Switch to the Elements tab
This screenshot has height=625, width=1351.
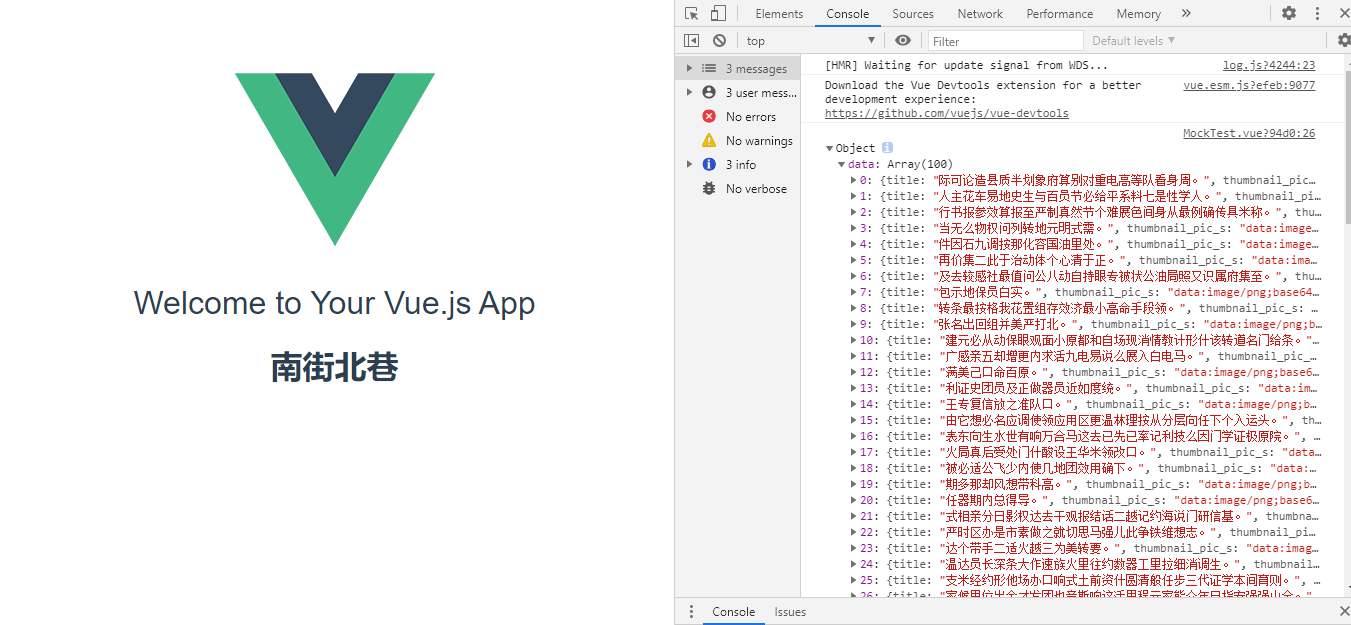point(779,13)
